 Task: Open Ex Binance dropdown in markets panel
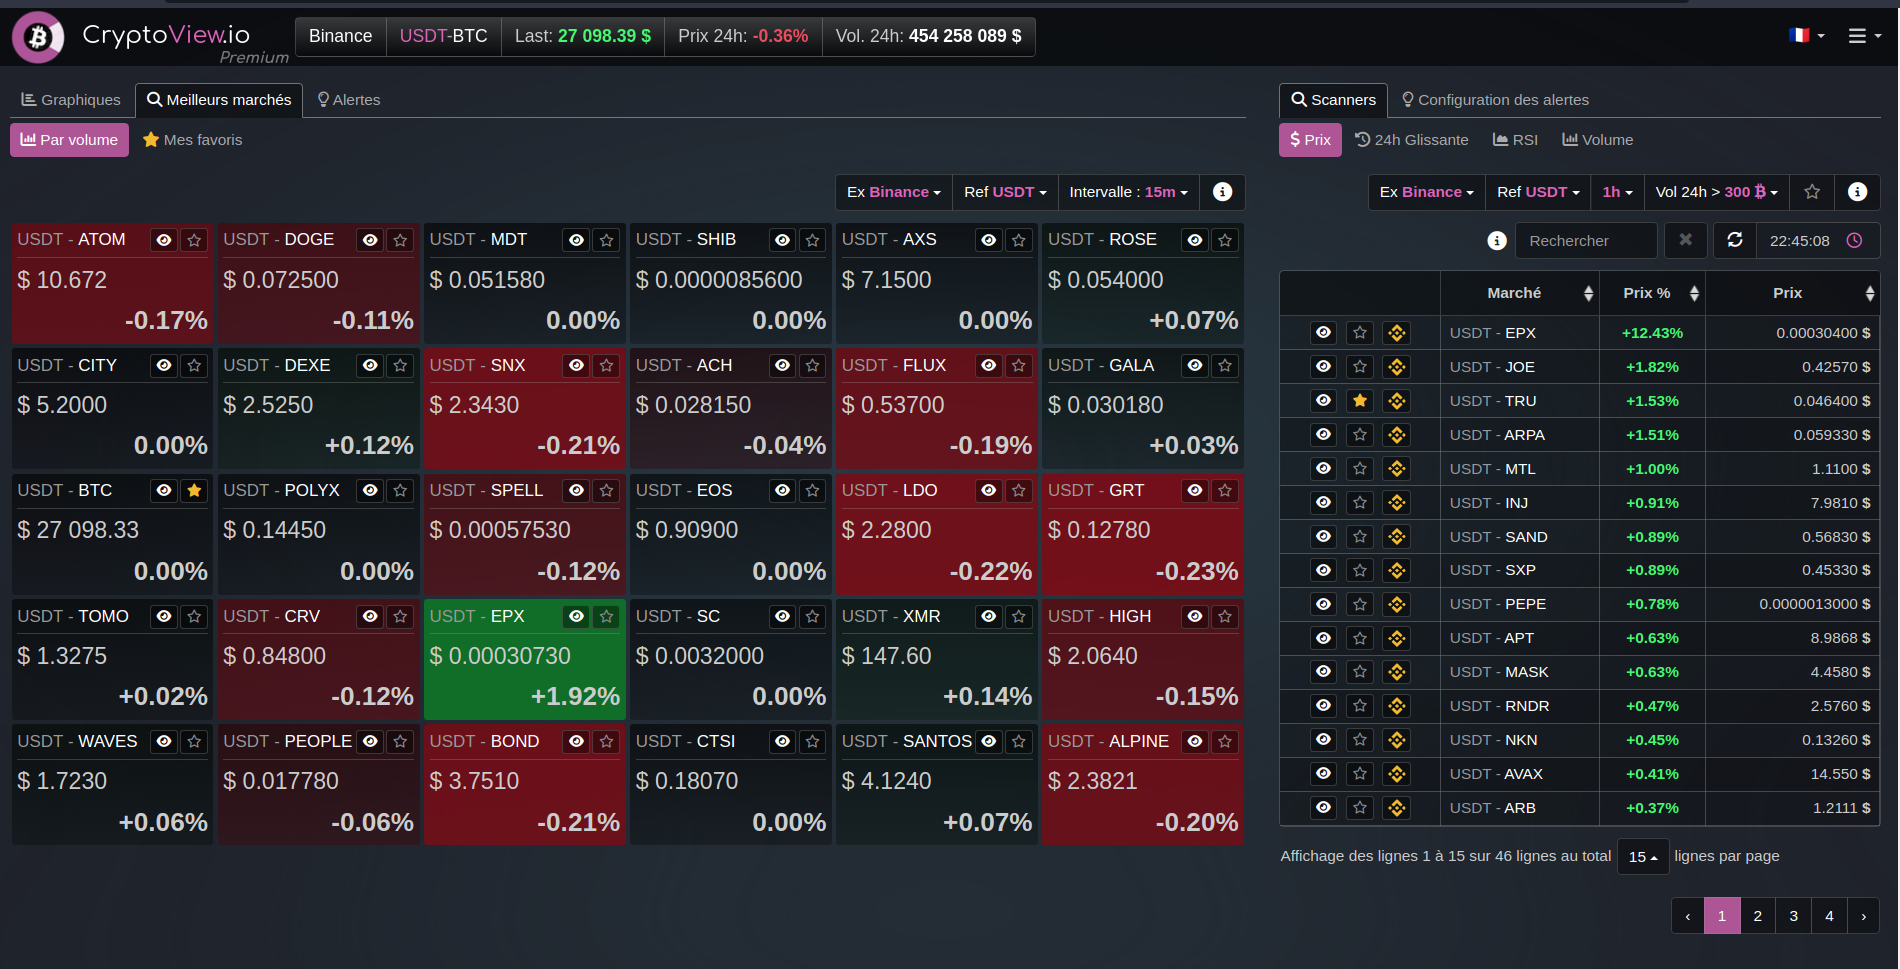click(894, 192)
